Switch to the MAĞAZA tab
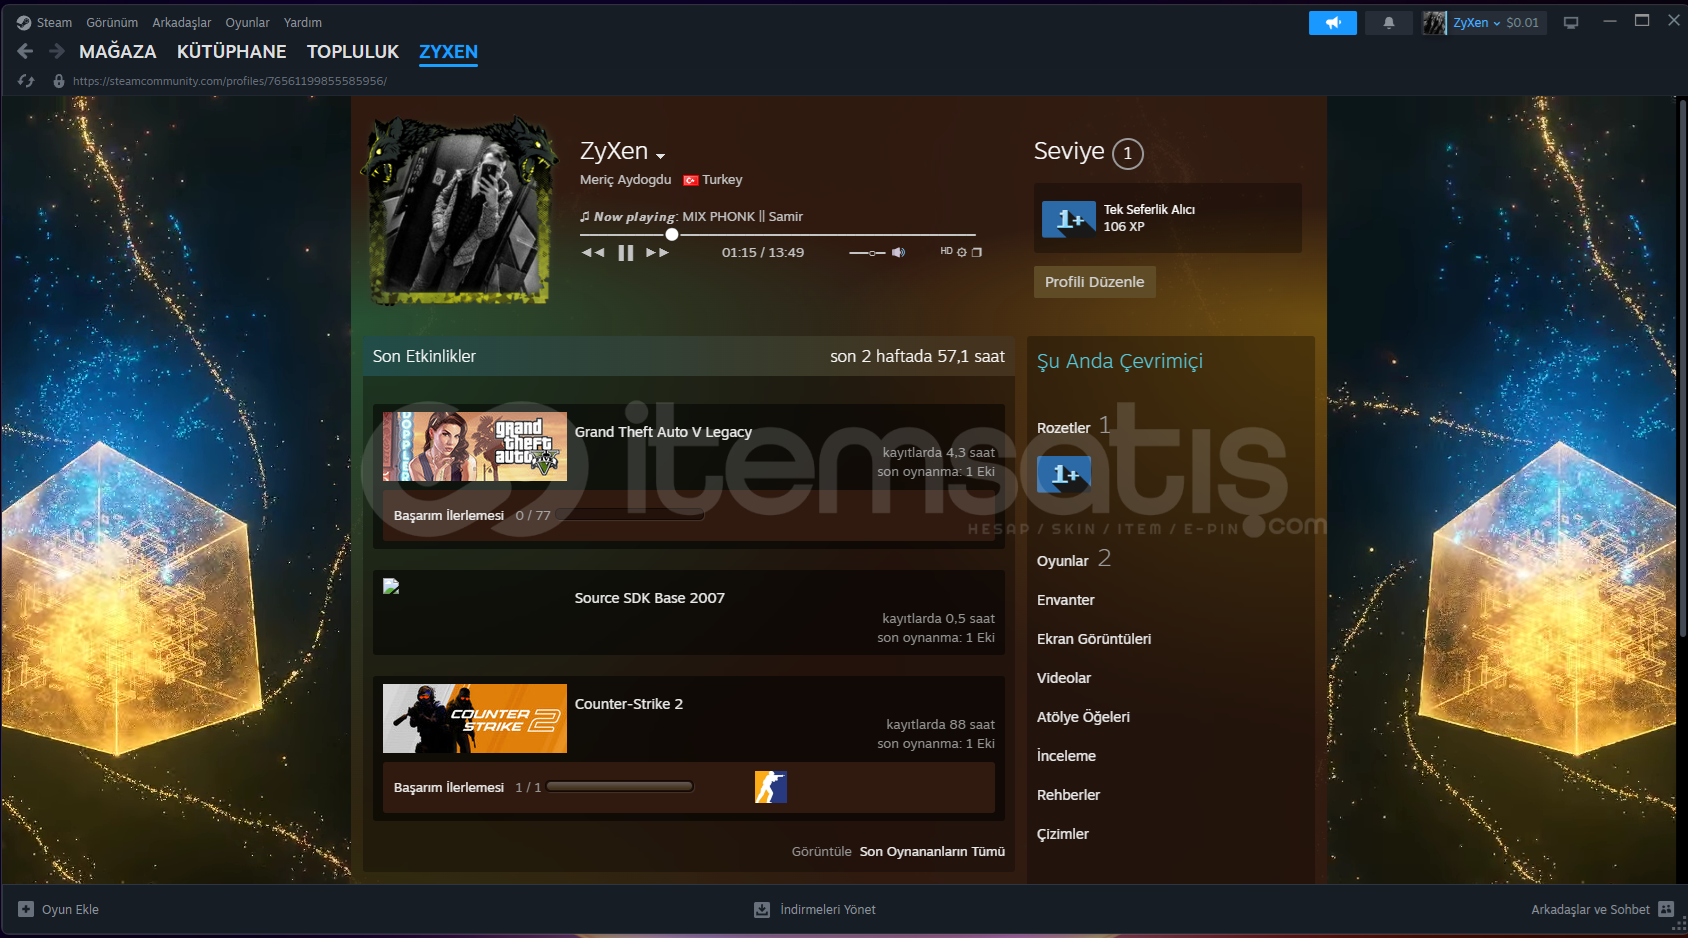 click(x=118, y=52)
